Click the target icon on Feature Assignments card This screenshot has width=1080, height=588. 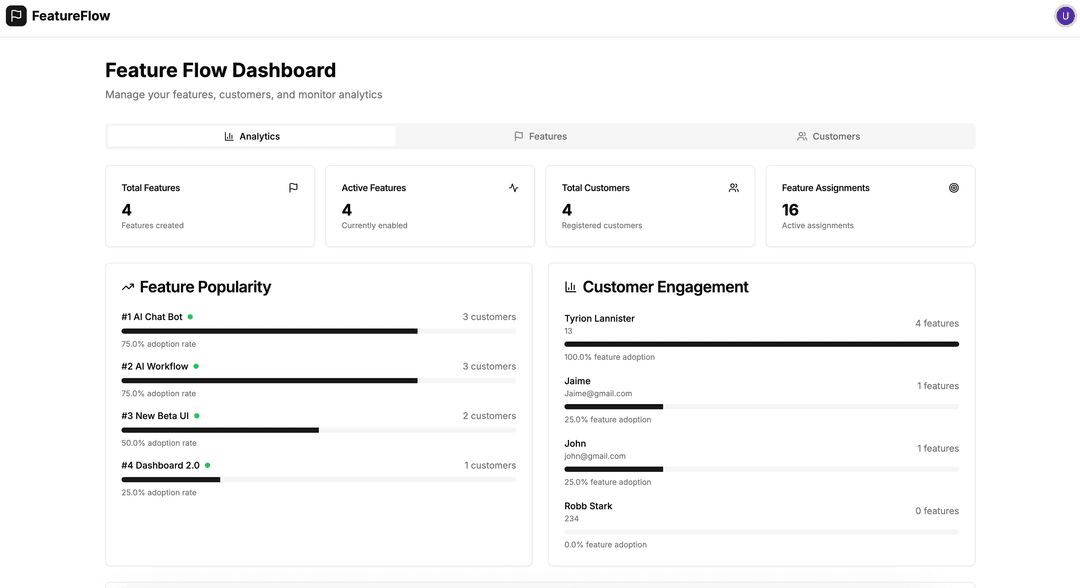(953, 187)
